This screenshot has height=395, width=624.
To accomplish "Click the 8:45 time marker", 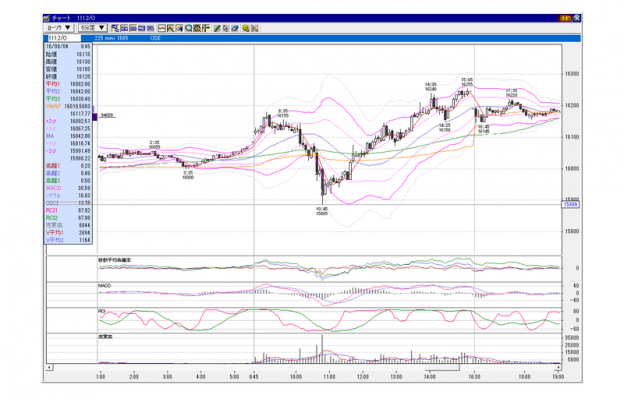I will coord(254,376).
